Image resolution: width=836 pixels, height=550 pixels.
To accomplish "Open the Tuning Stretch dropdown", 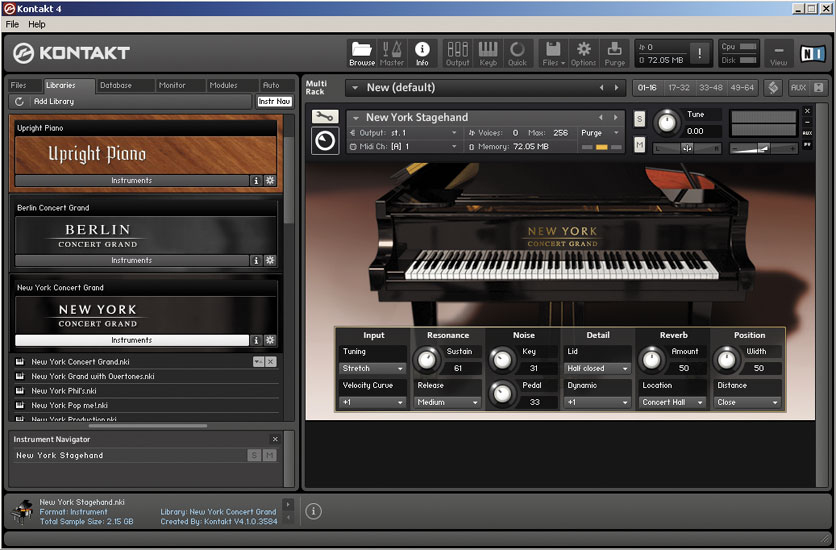I will [x=372, y=368].
